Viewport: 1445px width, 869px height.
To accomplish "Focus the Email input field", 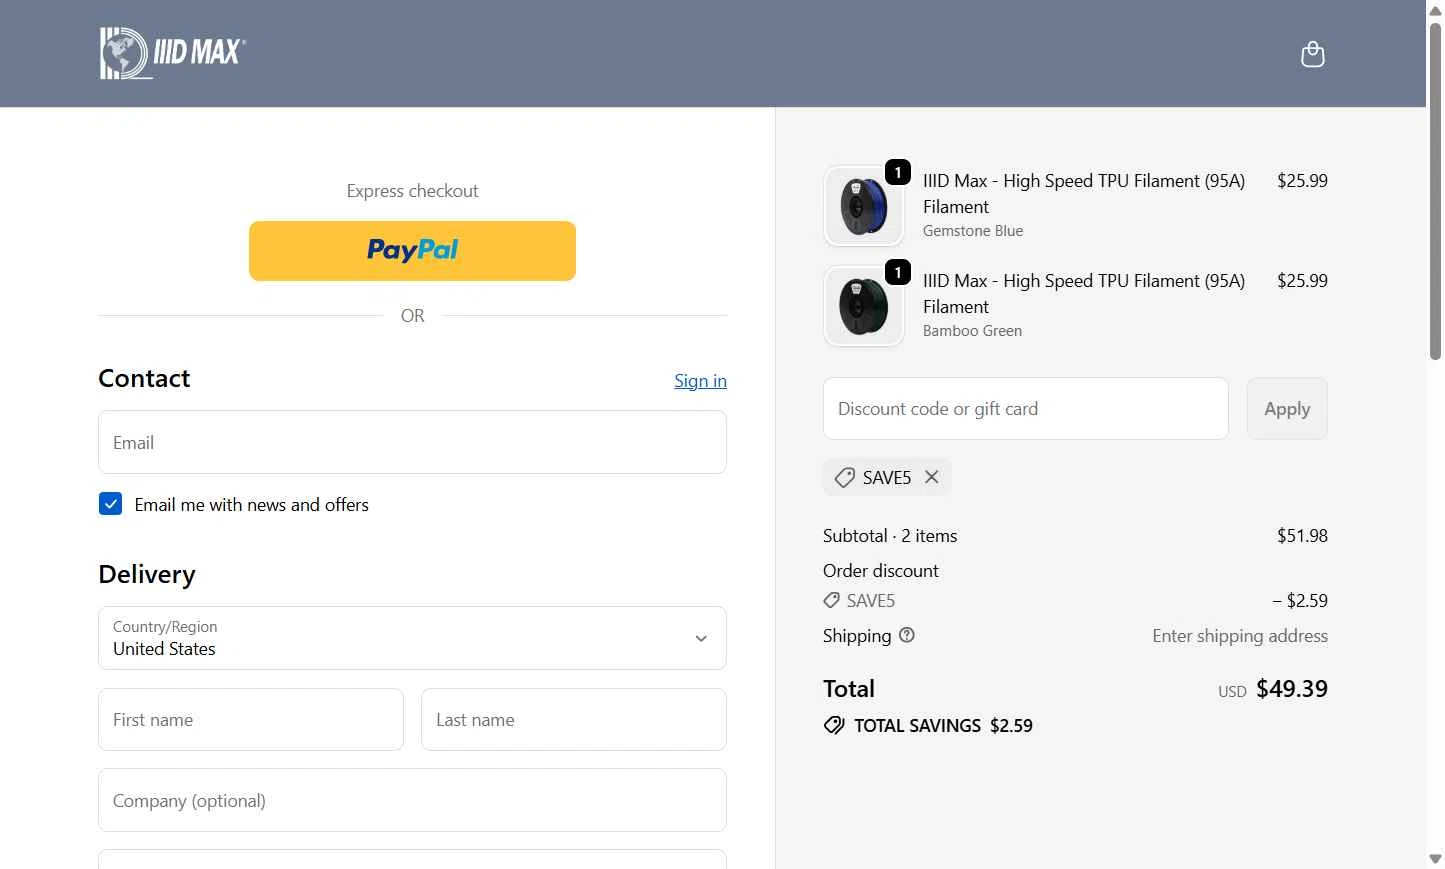I will pos(412,442).
